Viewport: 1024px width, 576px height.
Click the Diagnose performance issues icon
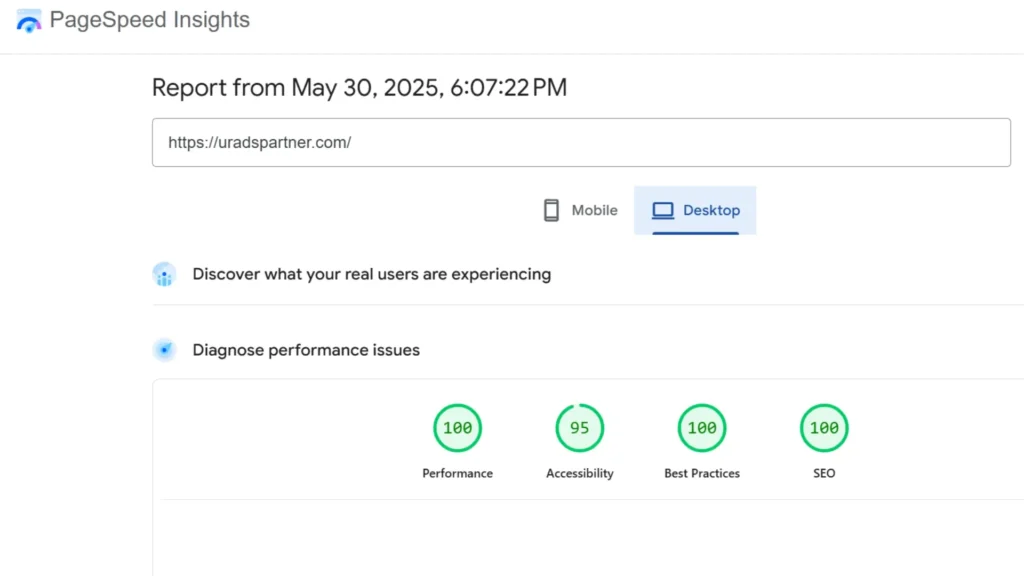(165, 350)
